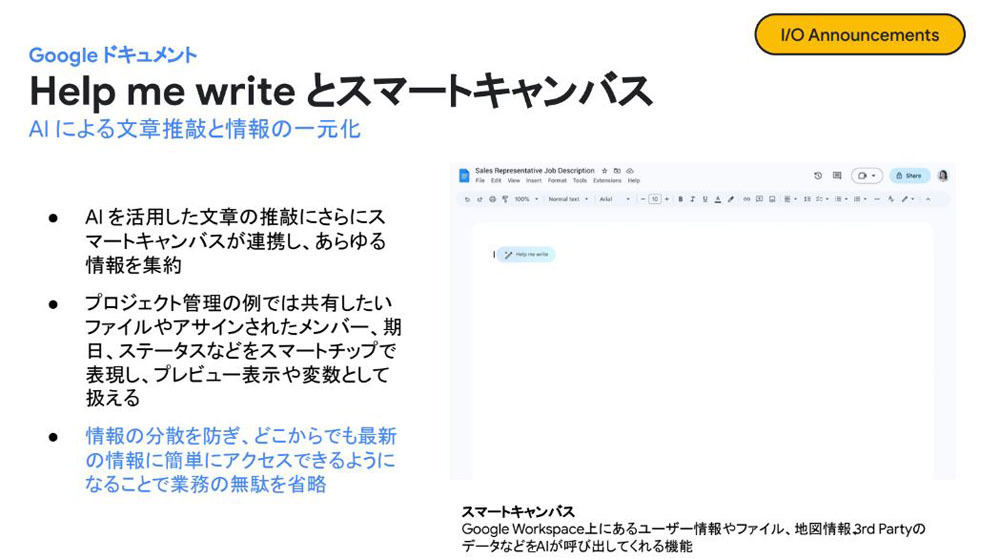Click the move-to-folder icon beside the title
The height and width of the screenshot is (559, 1000).
617,171
